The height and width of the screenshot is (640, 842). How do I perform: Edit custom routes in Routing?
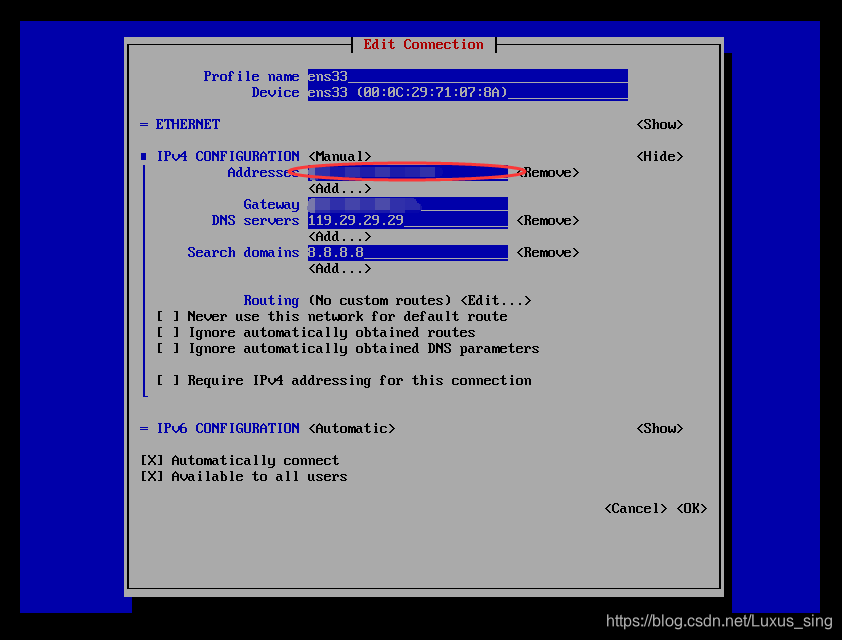(x=496, y=300)
